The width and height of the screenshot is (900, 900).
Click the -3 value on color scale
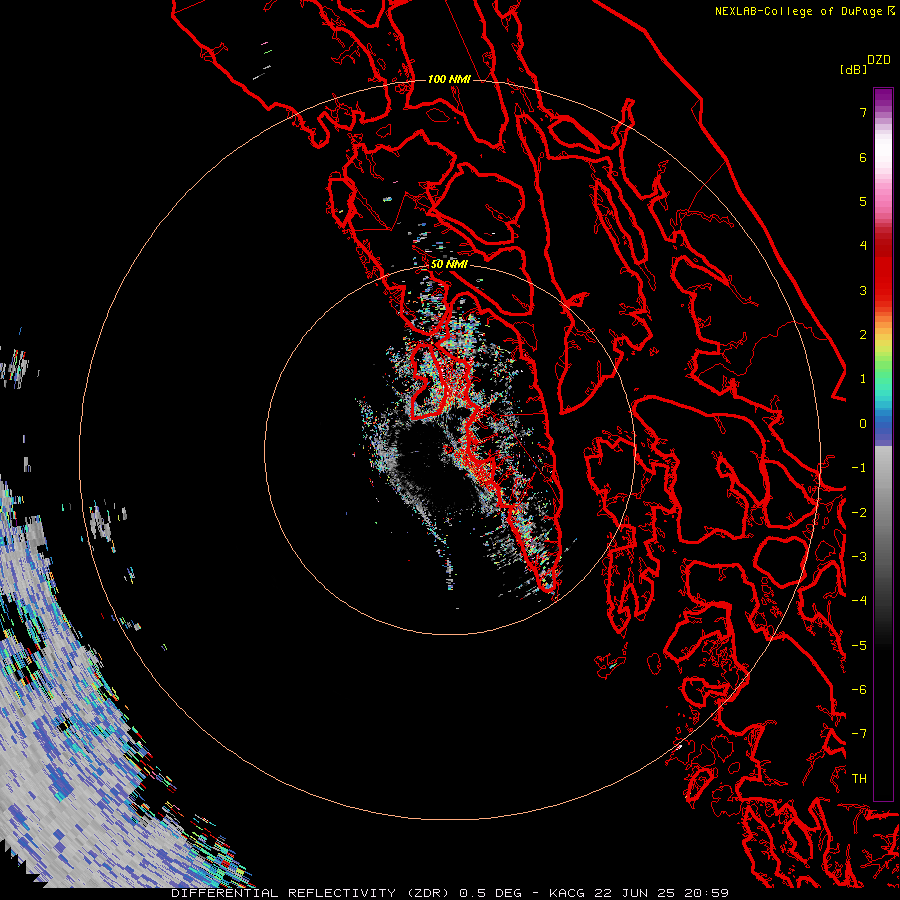[859, 557]
